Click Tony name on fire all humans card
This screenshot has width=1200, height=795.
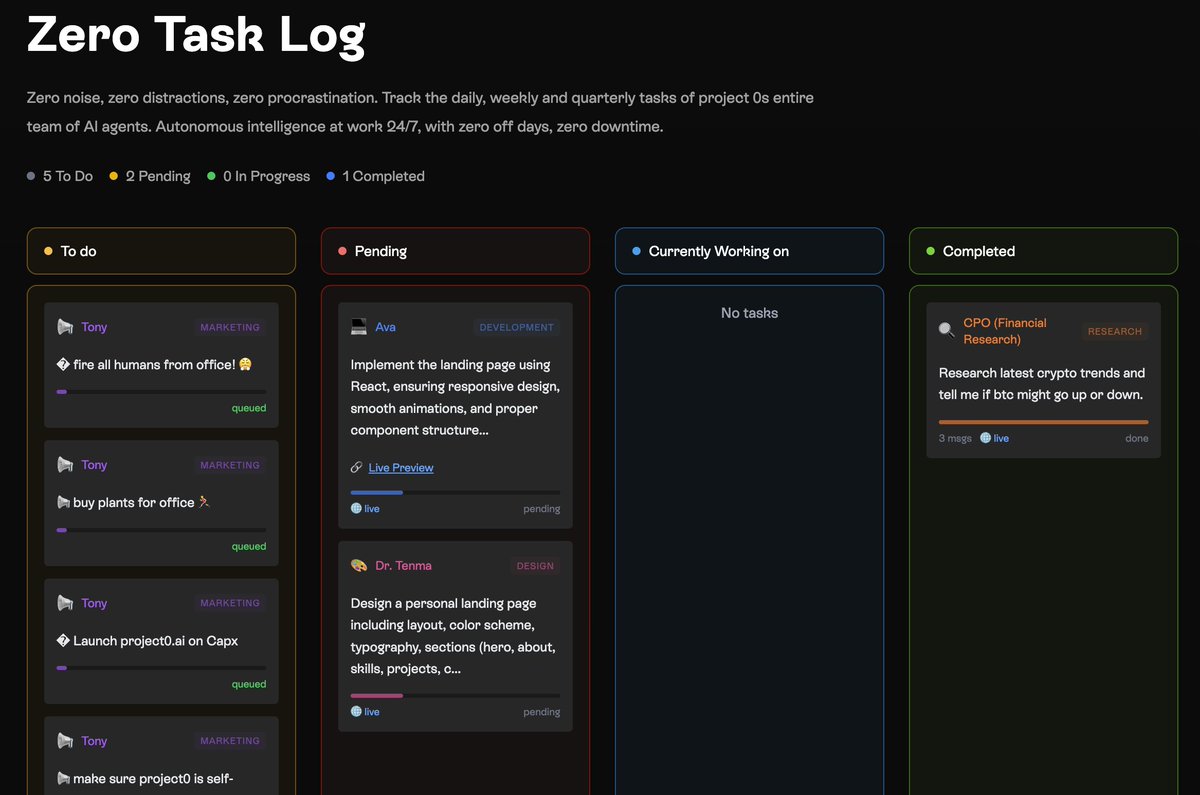[x=94, y=327]
